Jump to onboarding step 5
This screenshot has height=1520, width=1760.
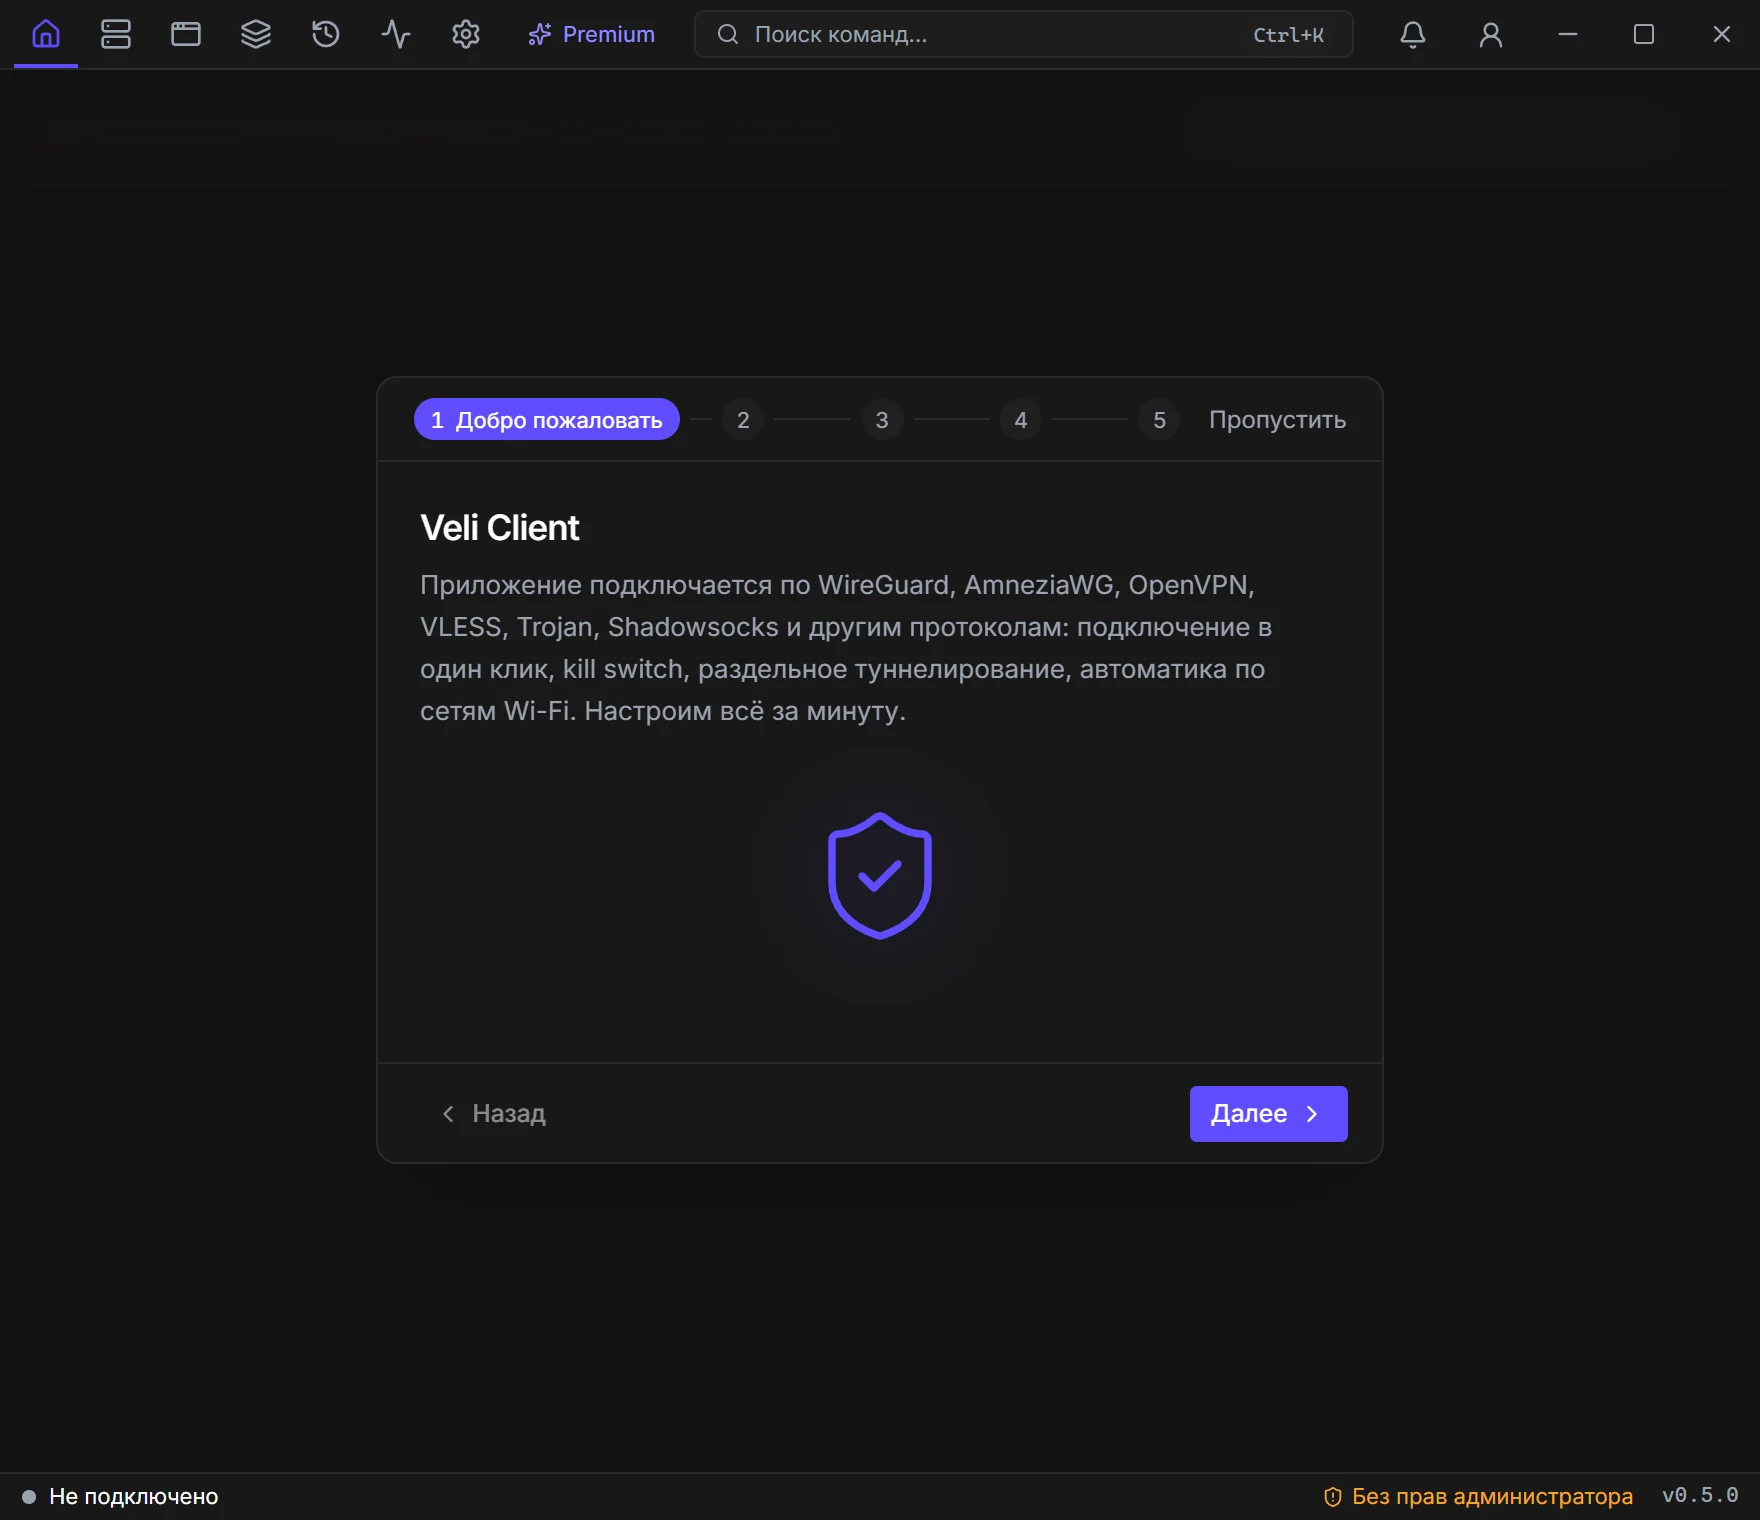pyautogui.click(x=1159, y=420)
